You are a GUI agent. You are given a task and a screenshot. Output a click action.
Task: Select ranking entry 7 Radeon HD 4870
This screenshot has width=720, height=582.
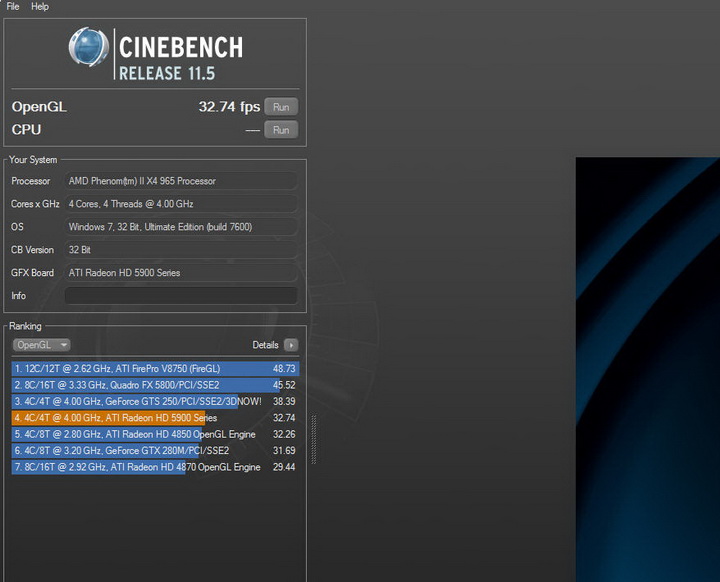click(155, 467)
